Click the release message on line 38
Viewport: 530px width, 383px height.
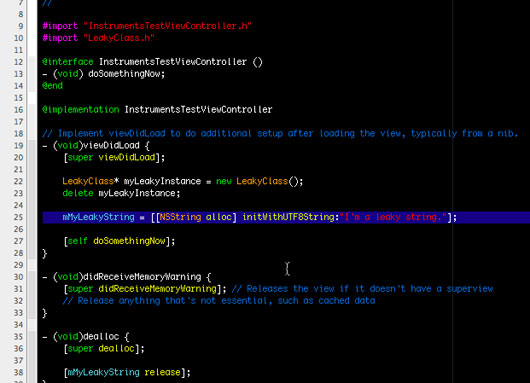[162, 373]
